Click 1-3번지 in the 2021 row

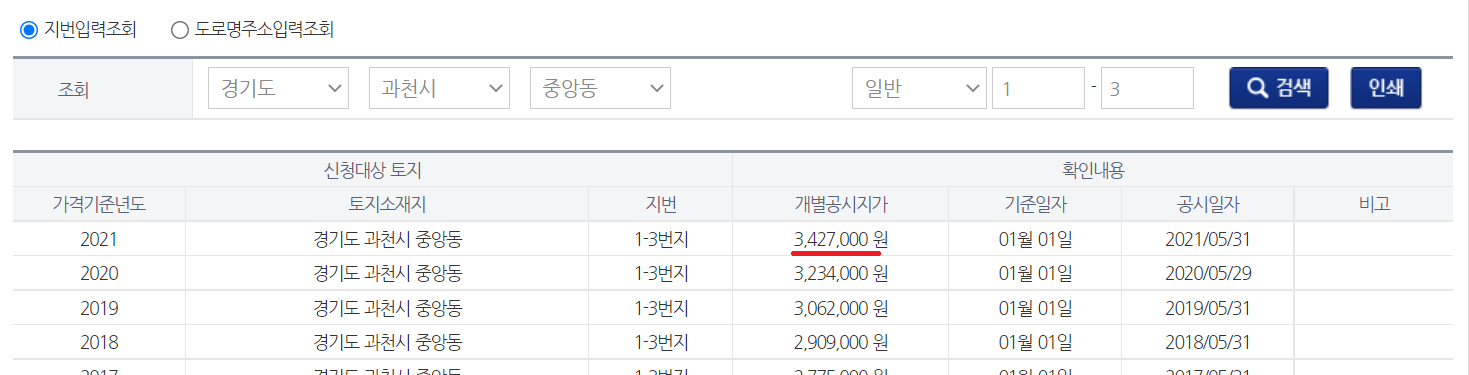661,240
